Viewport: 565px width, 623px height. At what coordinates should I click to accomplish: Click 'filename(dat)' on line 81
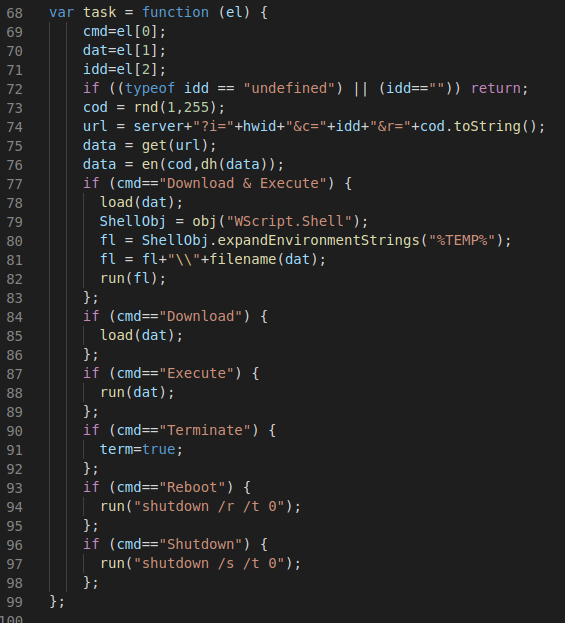point(263,259)
